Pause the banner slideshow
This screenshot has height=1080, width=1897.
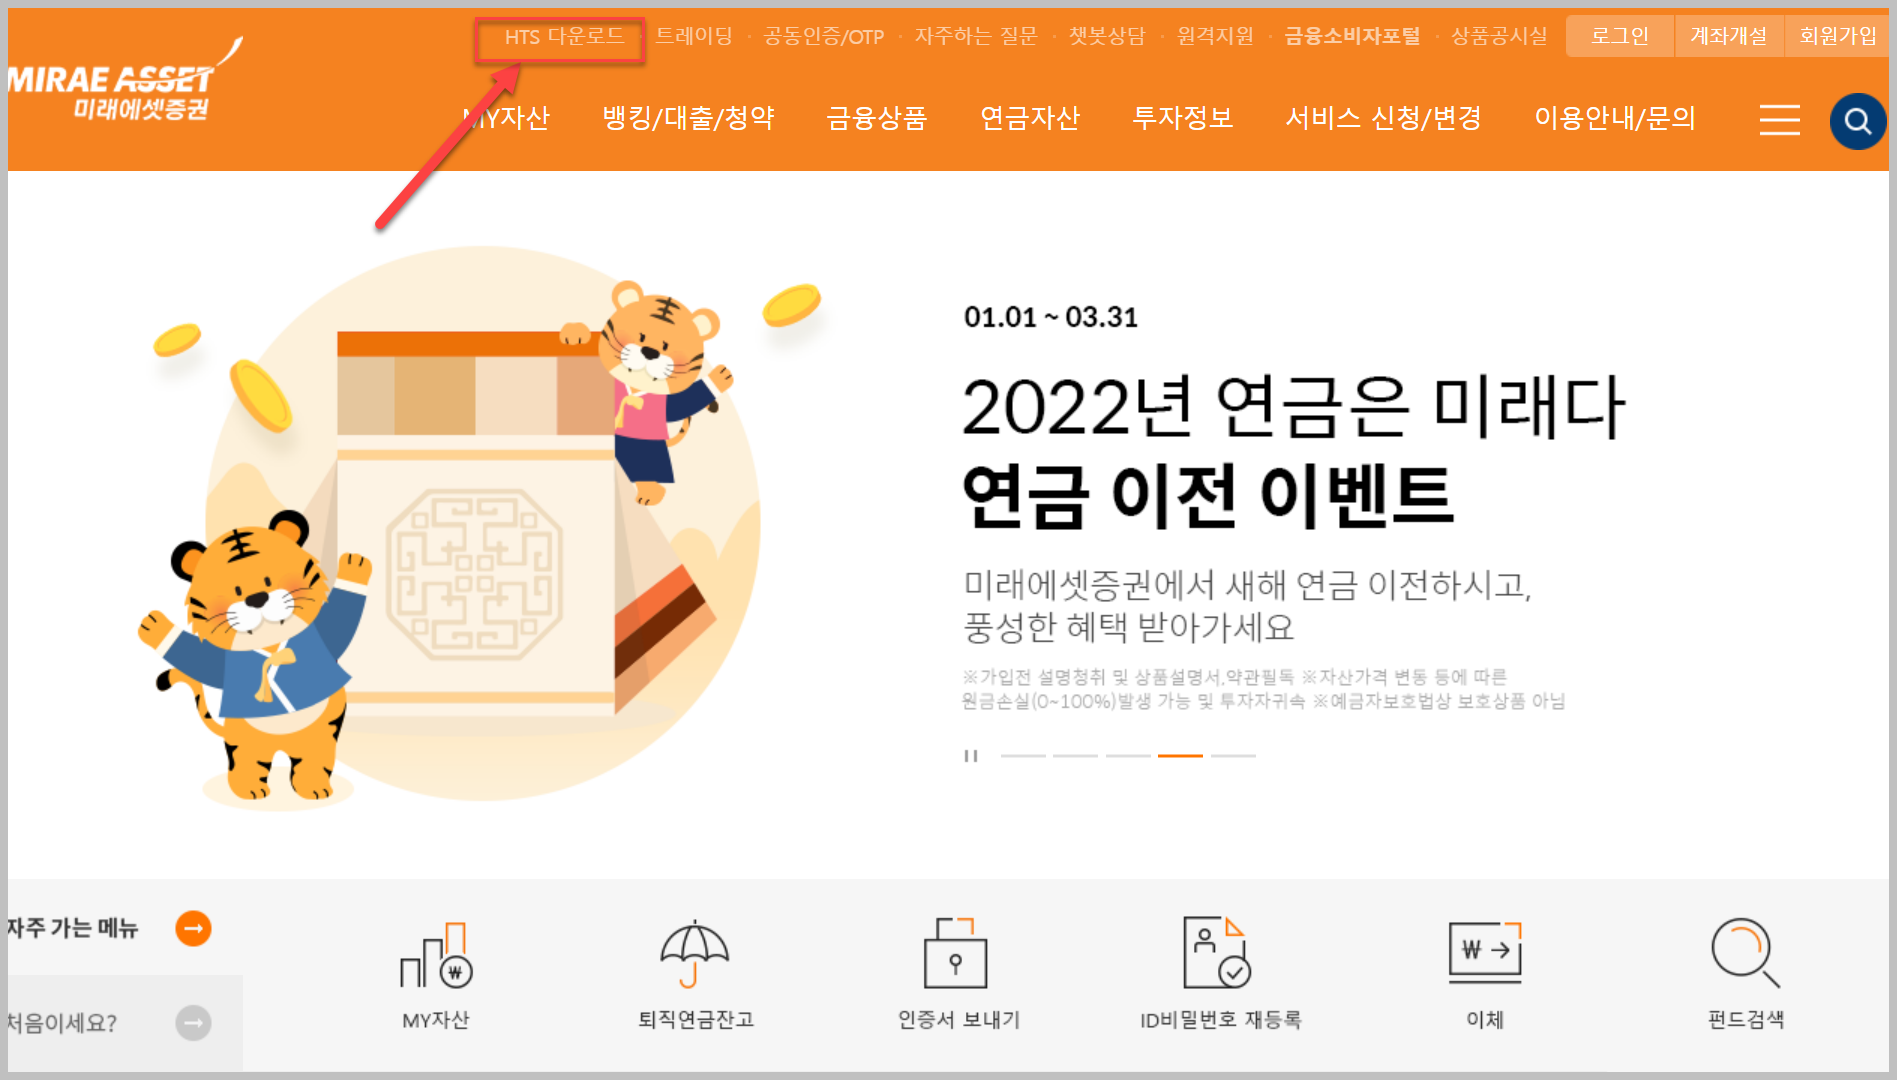click(x=970, y=756)
